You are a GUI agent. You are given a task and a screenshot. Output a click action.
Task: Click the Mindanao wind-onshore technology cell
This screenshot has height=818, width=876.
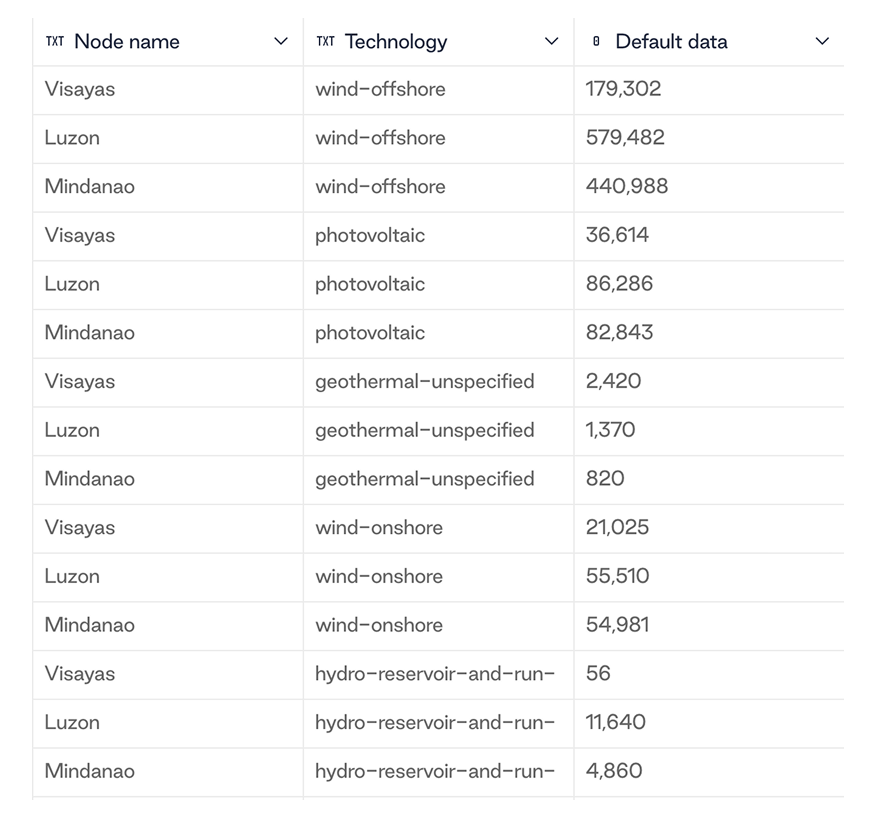(439, 626)
